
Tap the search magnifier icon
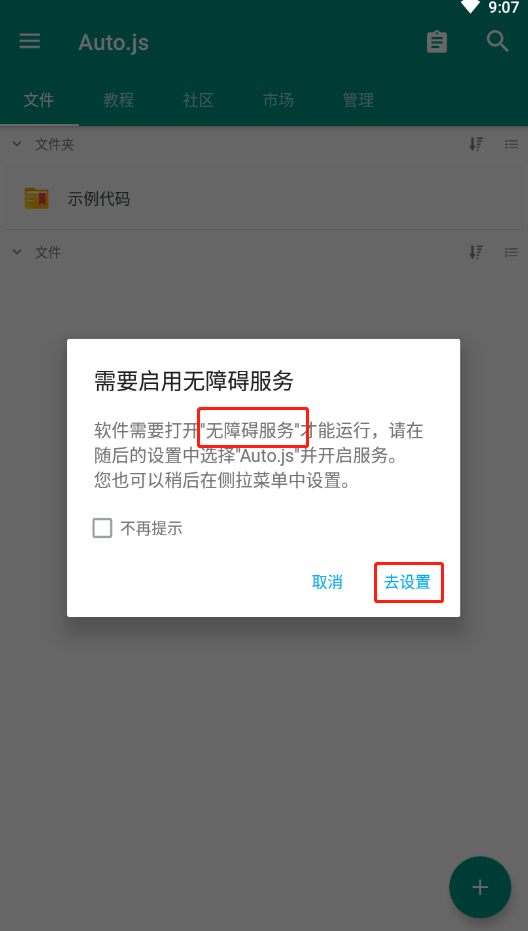(497, 42)
